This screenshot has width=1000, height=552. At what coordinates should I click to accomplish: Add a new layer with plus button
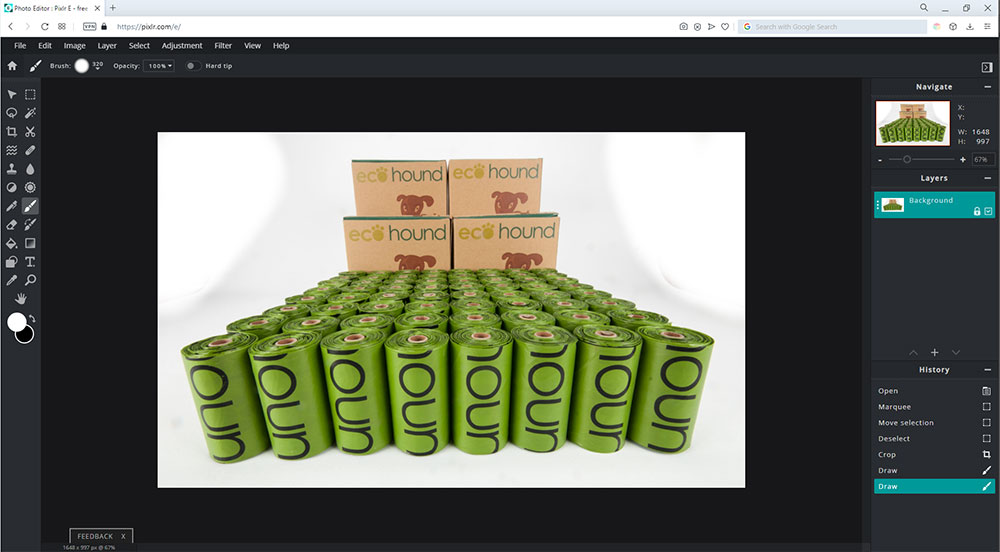[x=934, y=352]
